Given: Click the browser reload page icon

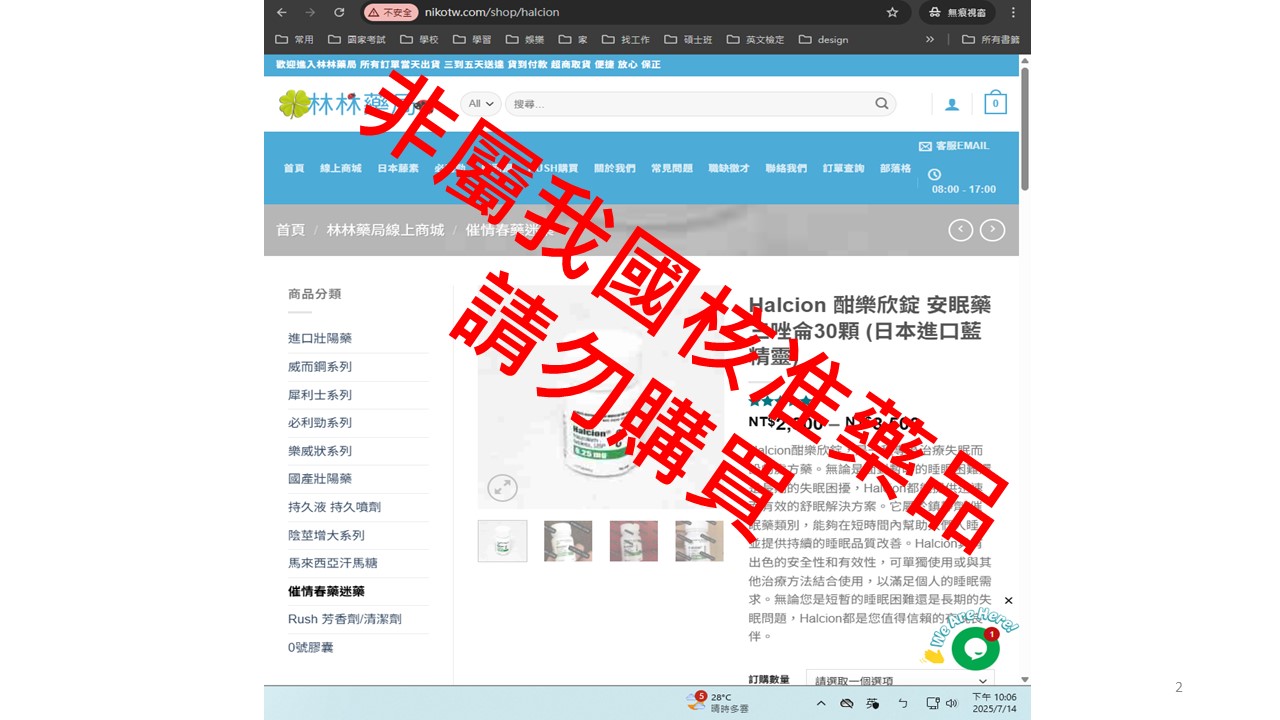Looking at the screenshot, I should point(339,12).
